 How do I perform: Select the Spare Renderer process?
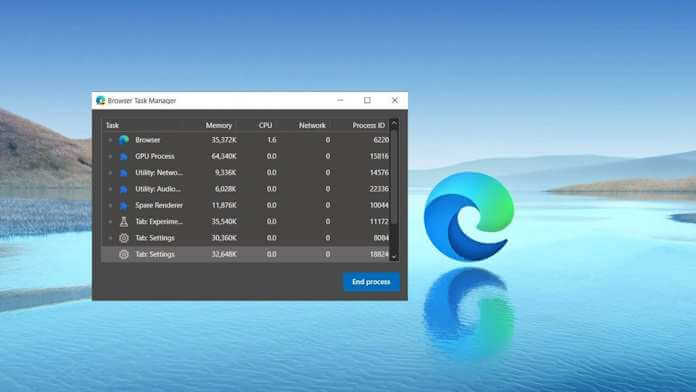pyautogui.click(x=159, y=206)
